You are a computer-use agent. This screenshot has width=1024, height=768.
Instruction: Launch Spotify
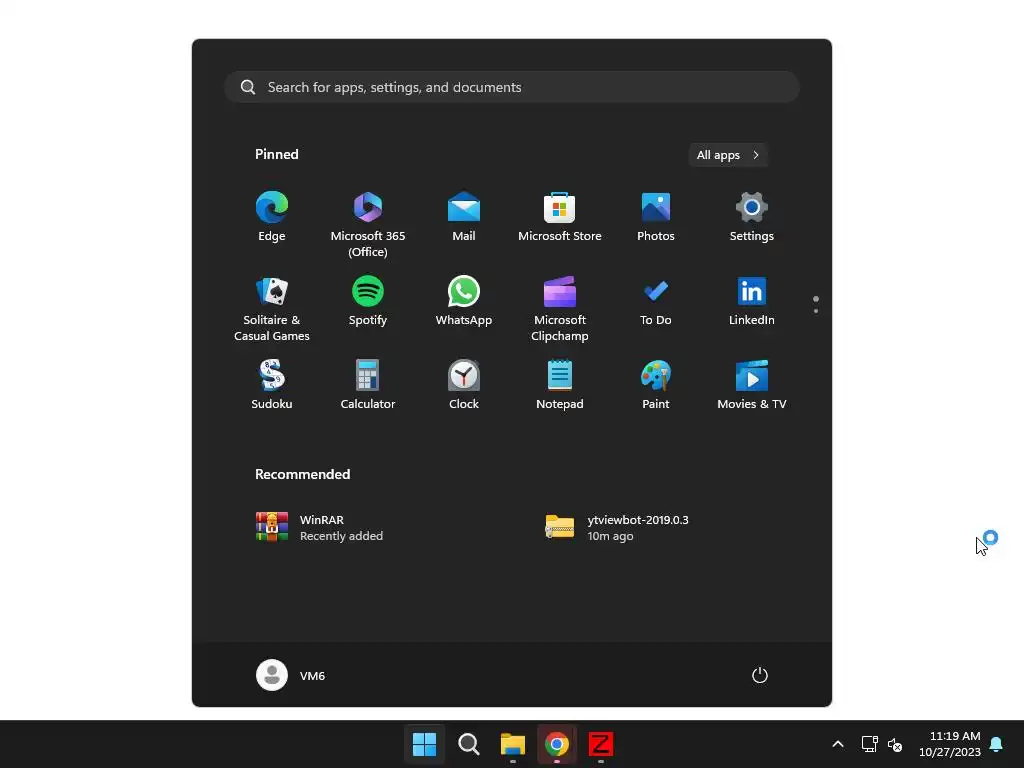pyautogui.click(x=368, y=302)
